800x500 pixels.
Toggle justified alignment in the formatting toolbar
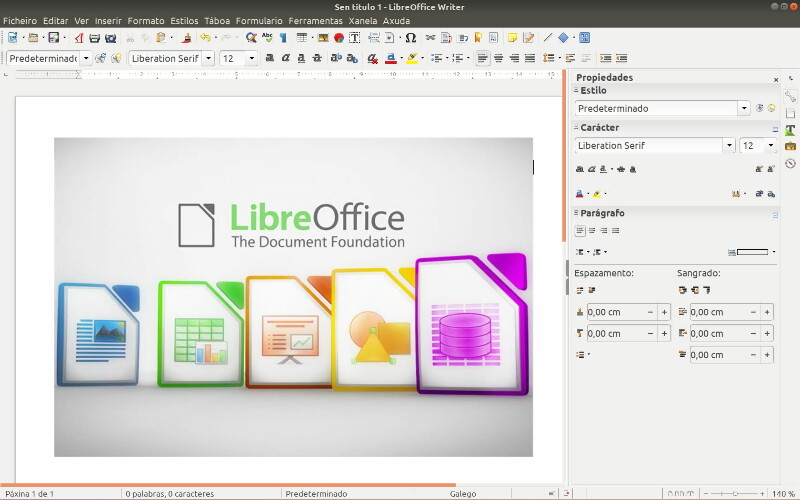[529, 58]
